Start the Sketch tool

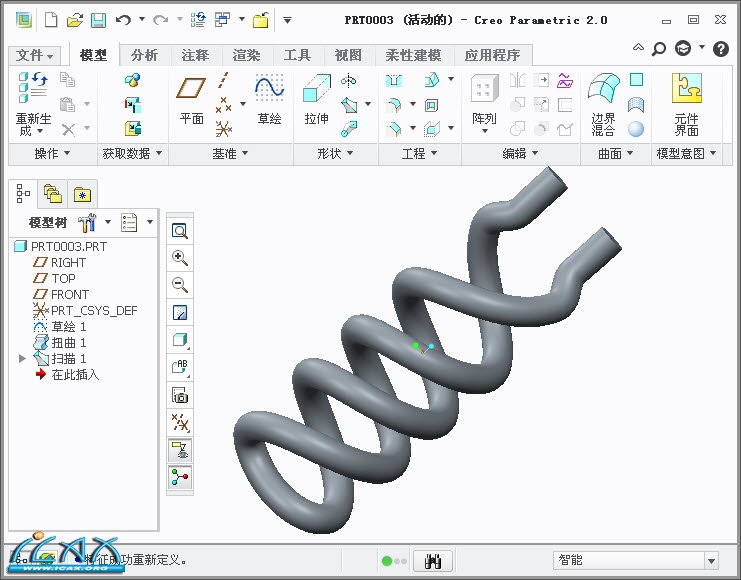point(269,99)
